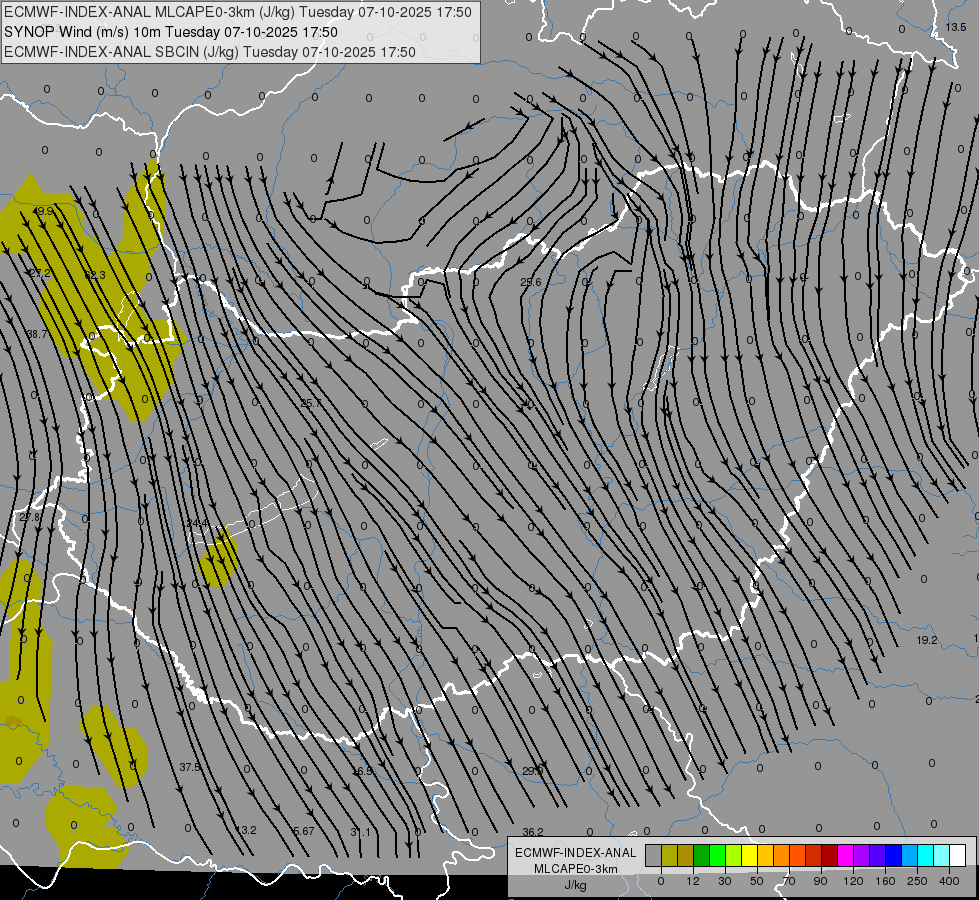Click the 13.5 value in top-right corner
Viewport: 979px width, 900px height.
pyautogui.click(x=955, y=27)
